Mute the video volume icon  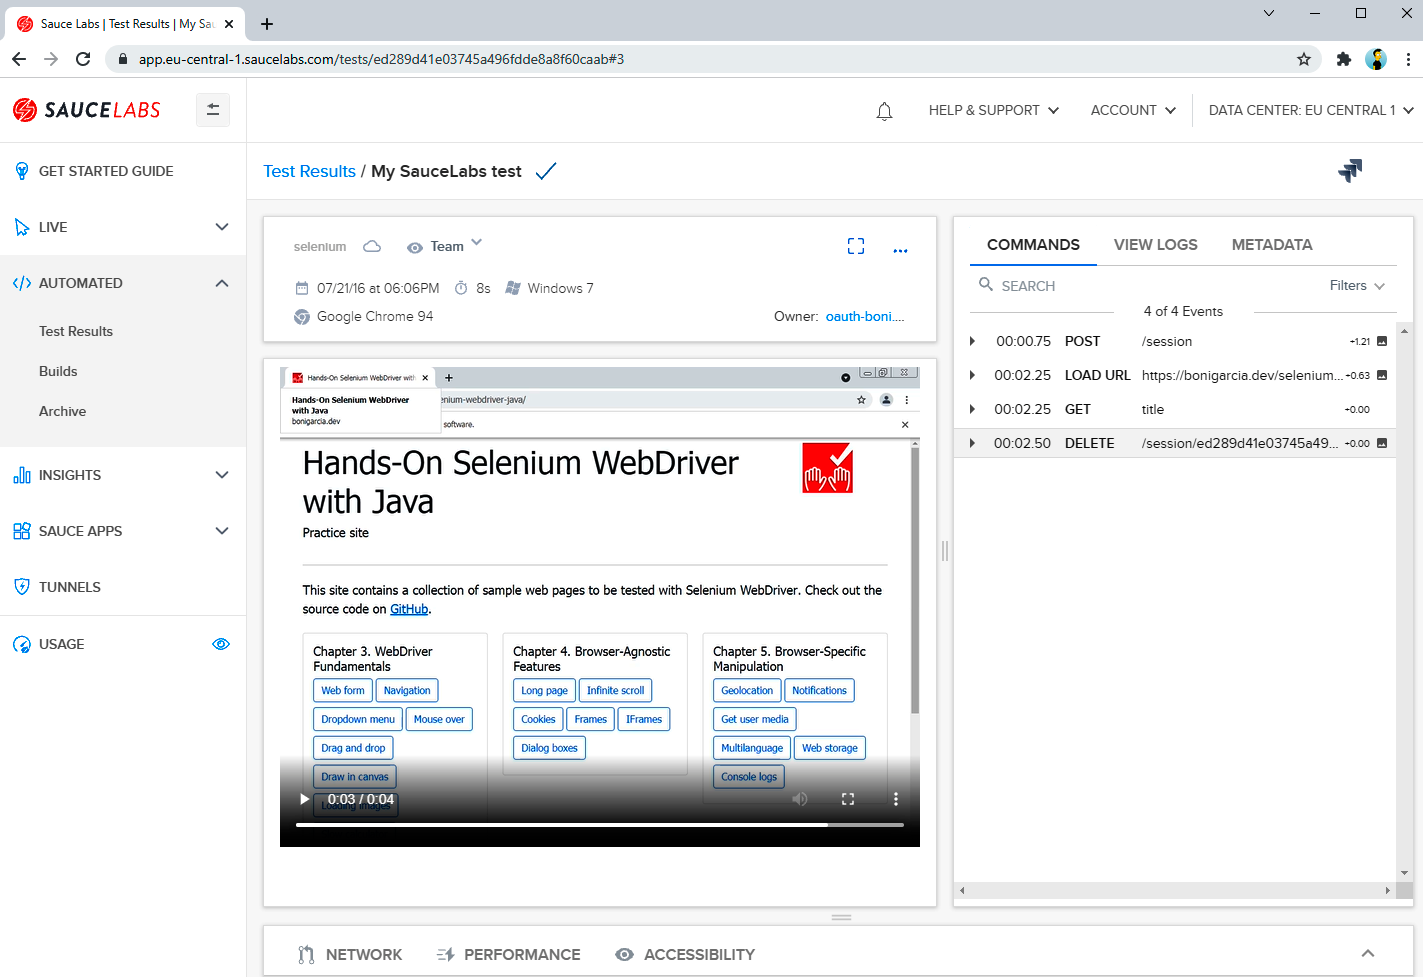[800, 799]
